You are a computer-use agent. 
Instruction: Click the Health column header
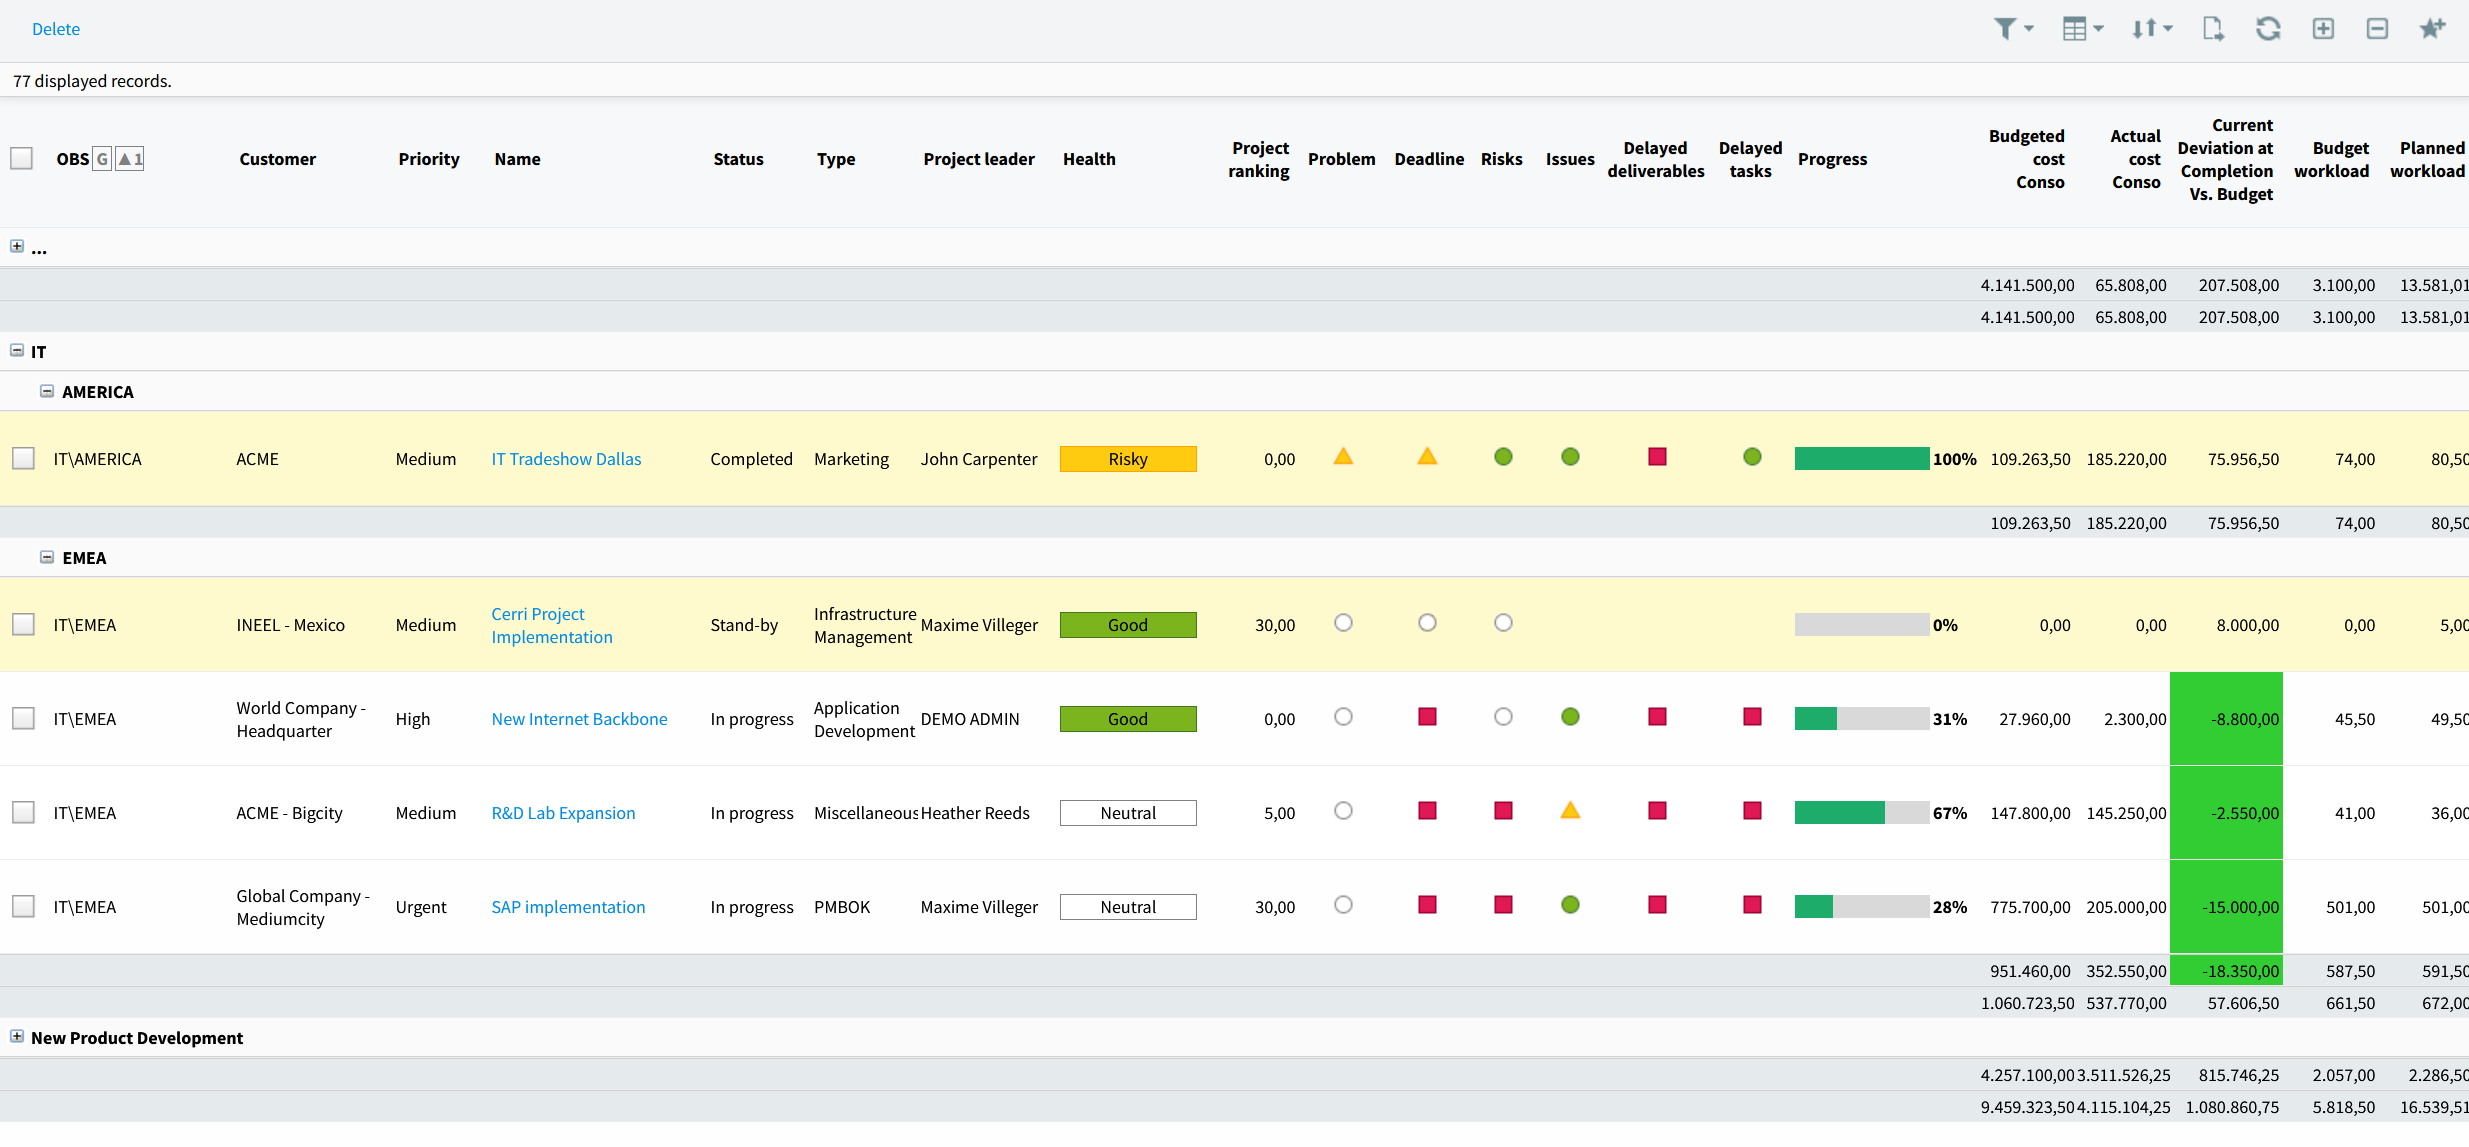1088,159
